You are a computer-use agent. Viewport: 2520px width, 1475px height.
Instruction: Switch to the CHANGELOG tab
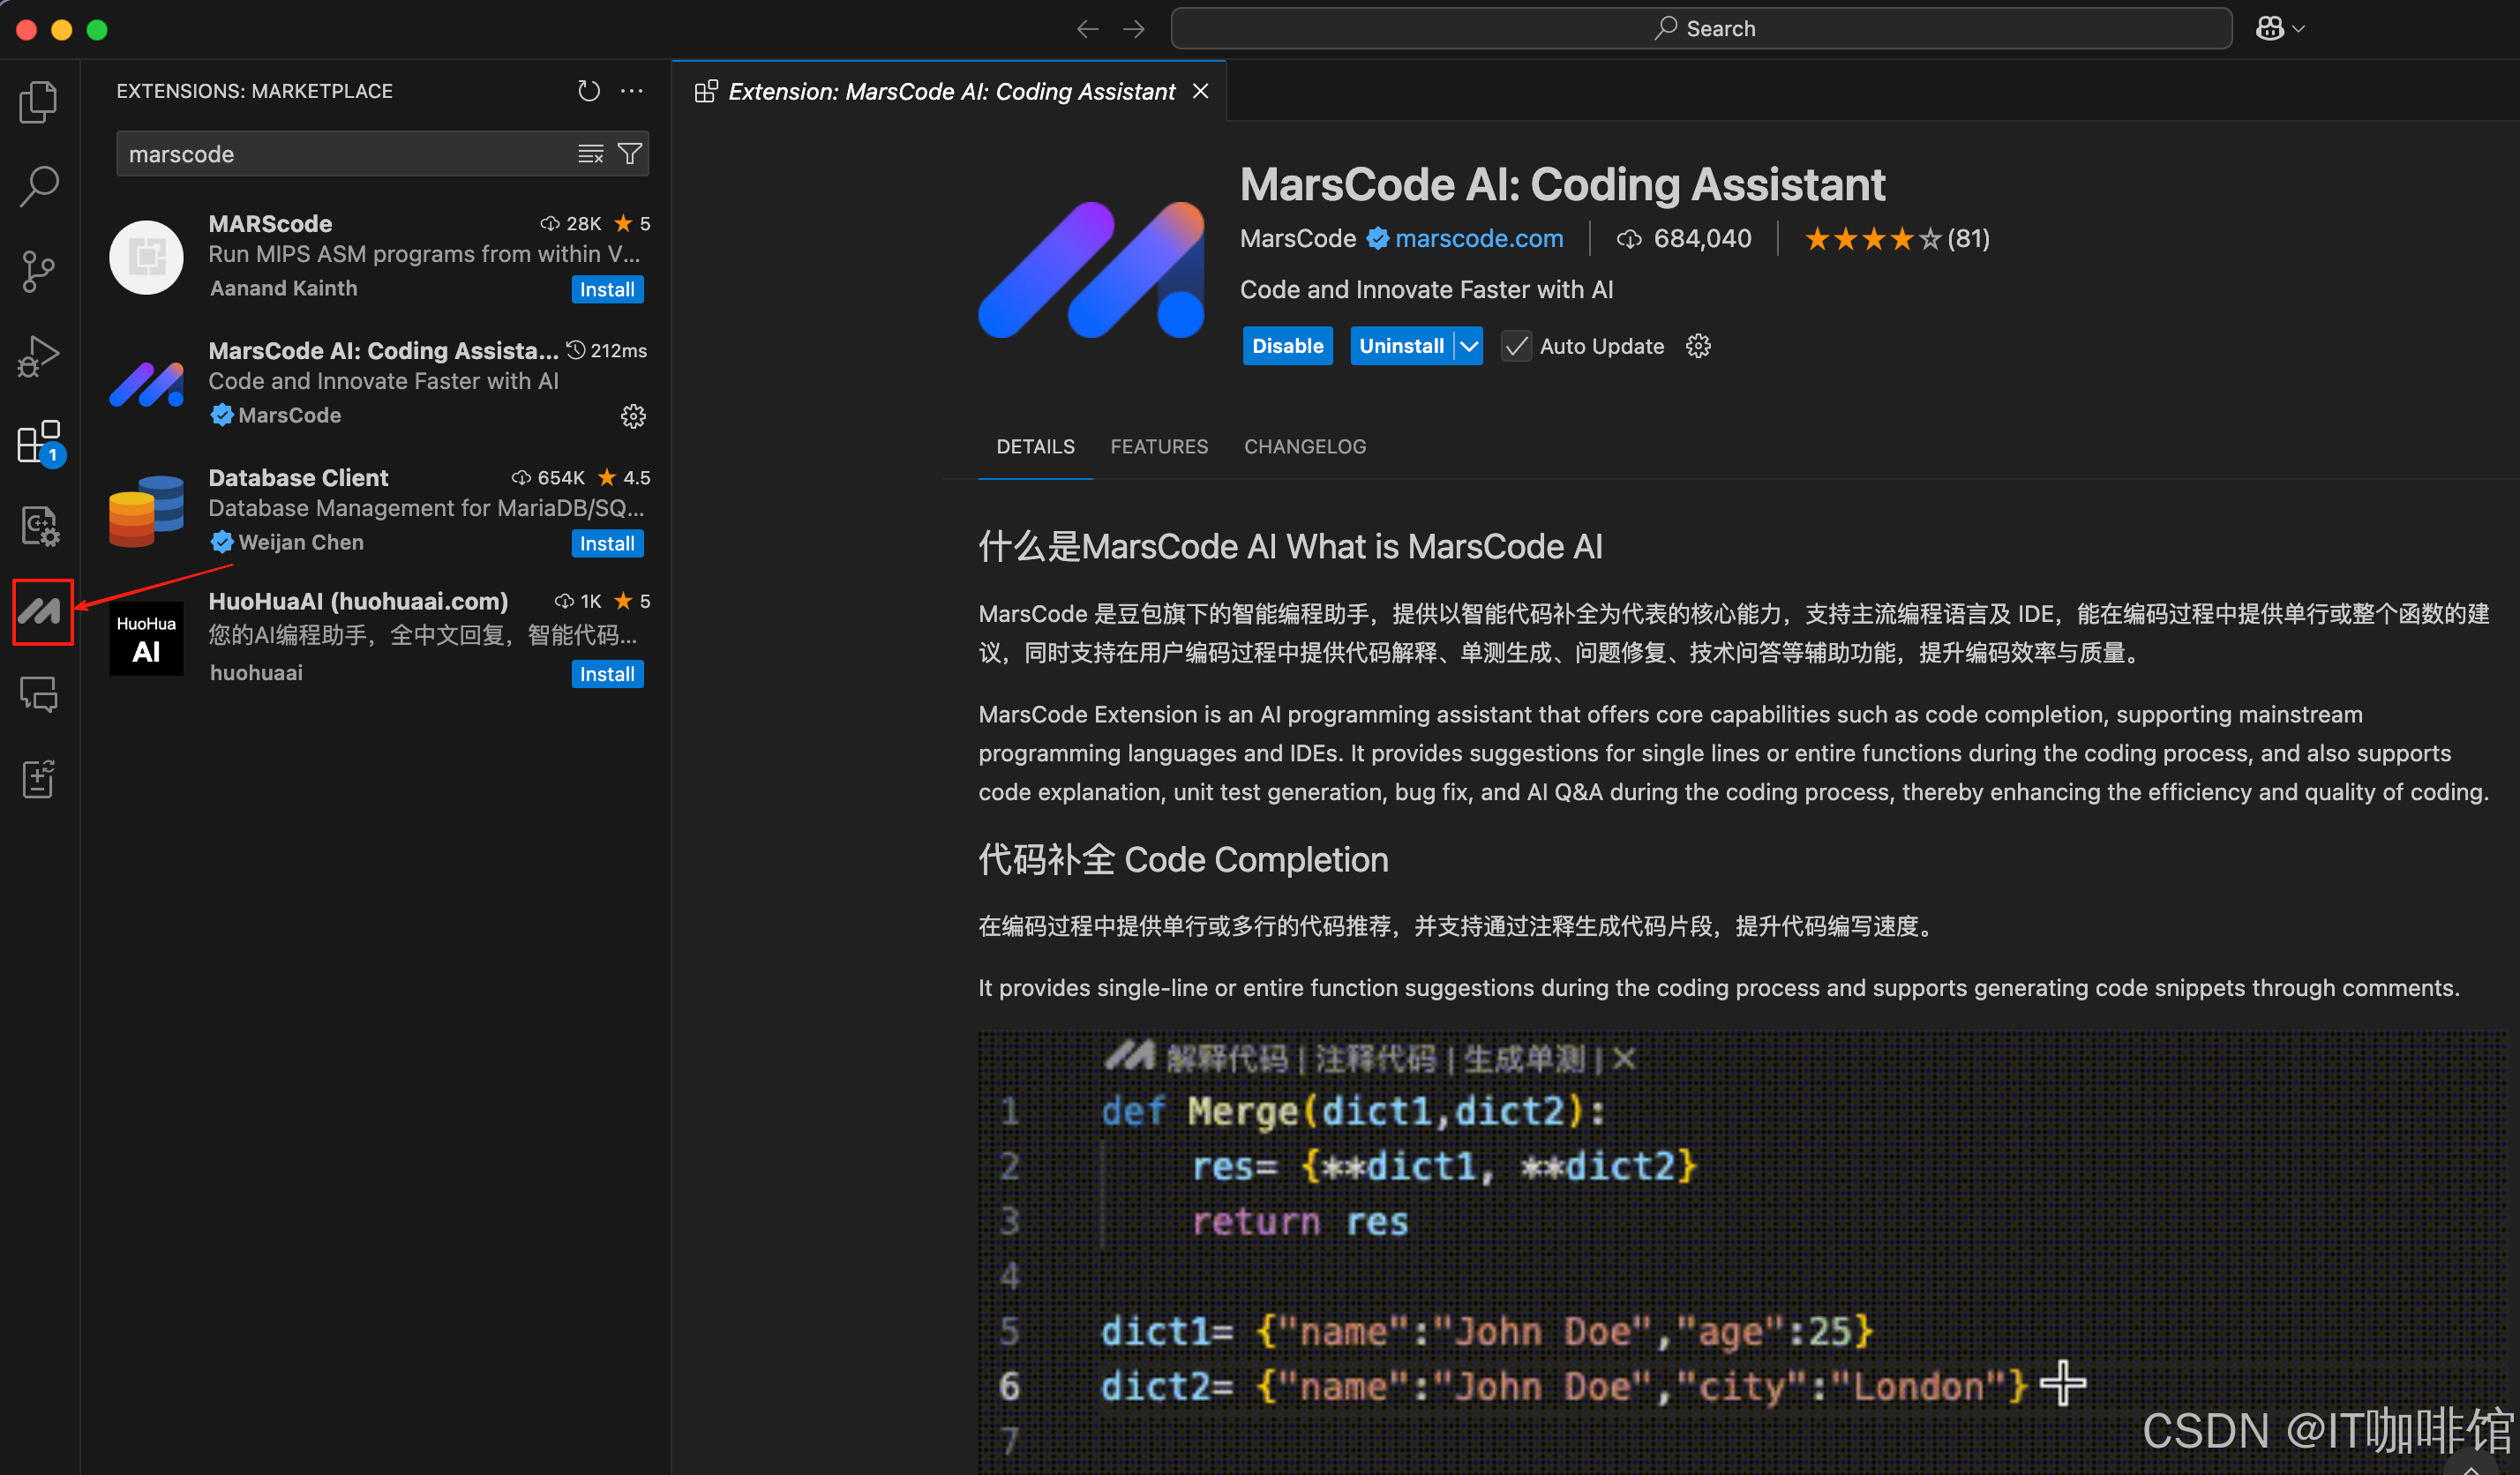(x=1304, y=447)
